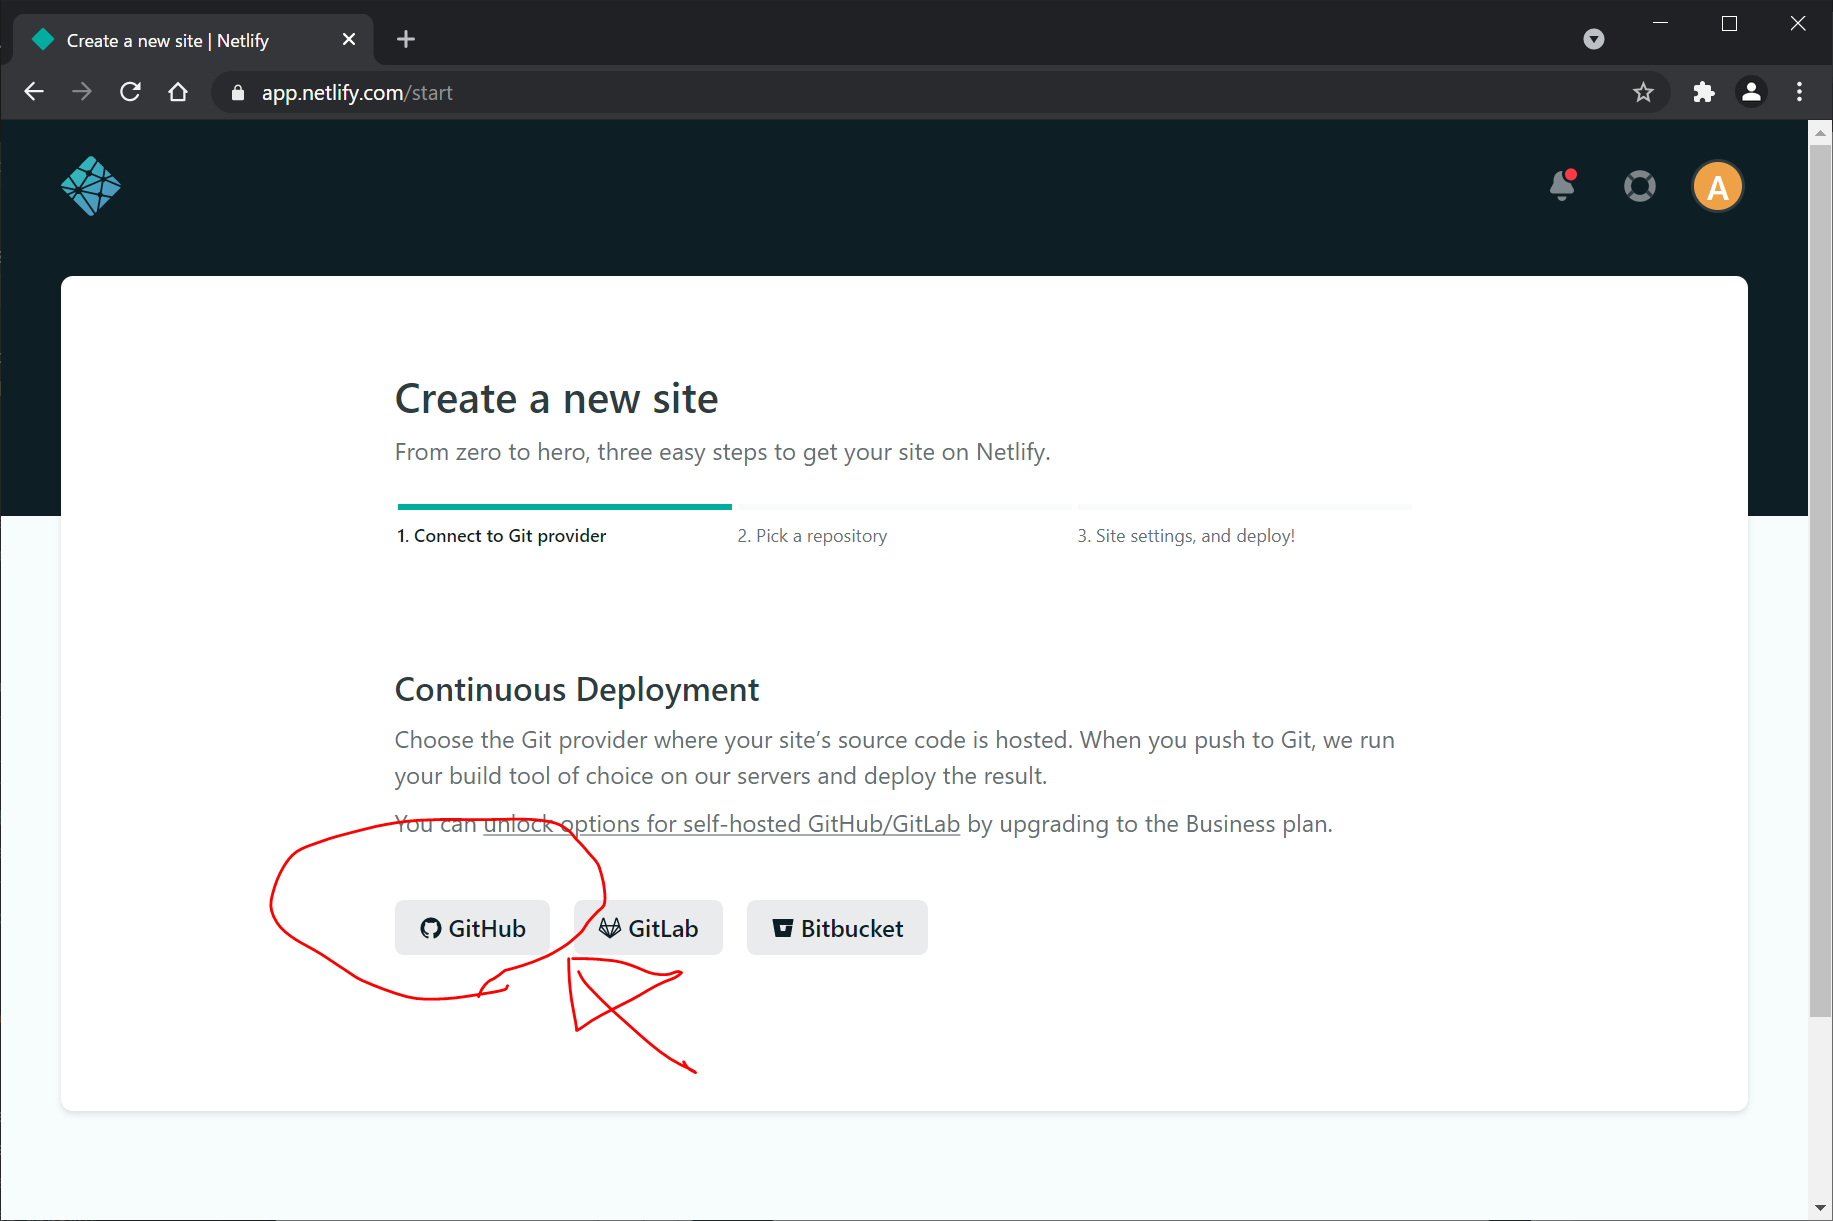The height and width of the screenshot is (1221, 1833).
Task: Connect with GitHub button
Action: (x=472, y=928)
